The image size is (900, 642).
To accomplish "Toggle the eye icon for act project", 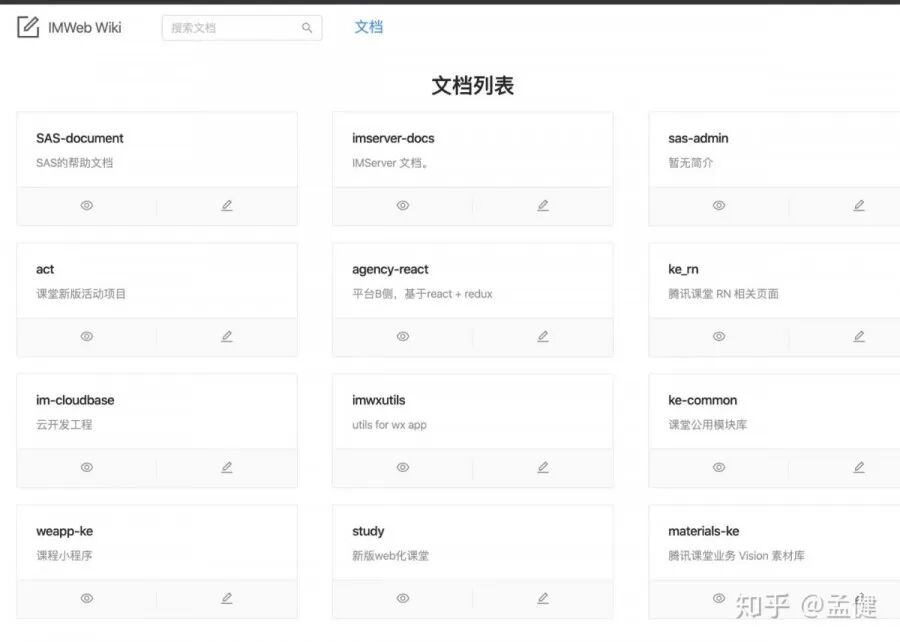I will click(x=86, y=336).
